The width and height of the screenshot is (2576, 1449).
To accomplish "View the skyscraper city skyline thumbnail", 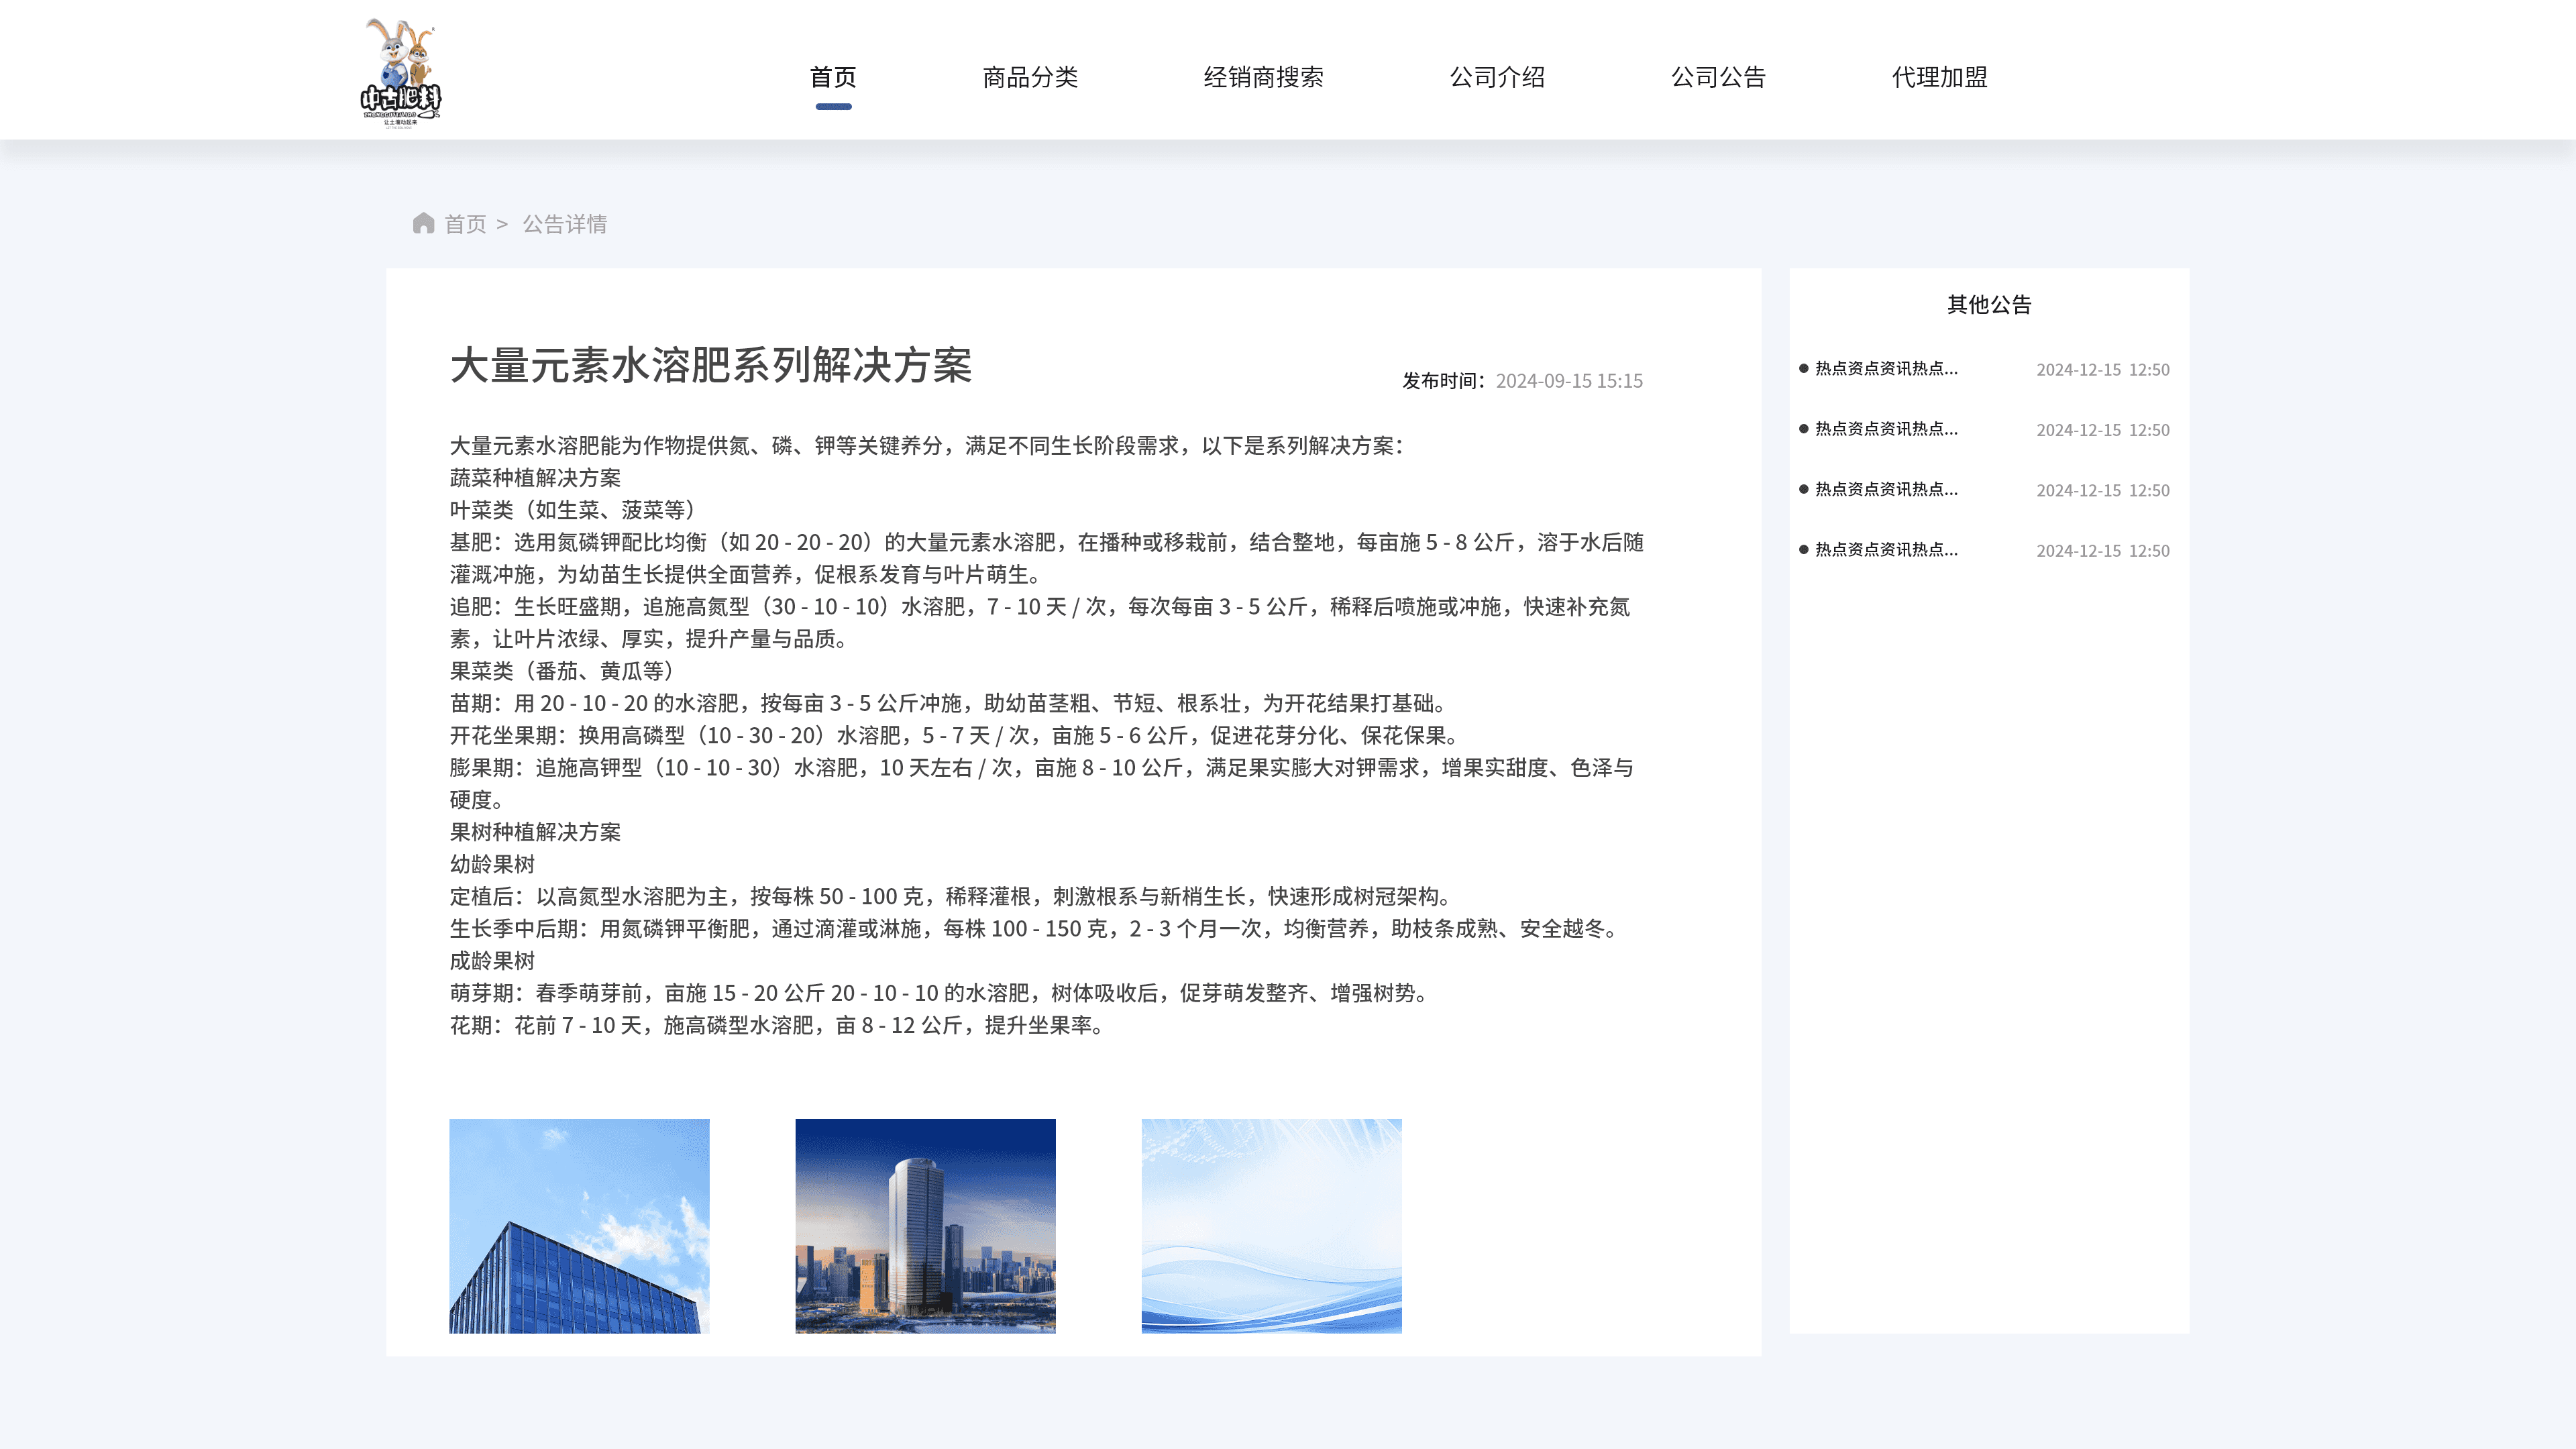I will pyautogui.click(x=925, y=1225).
